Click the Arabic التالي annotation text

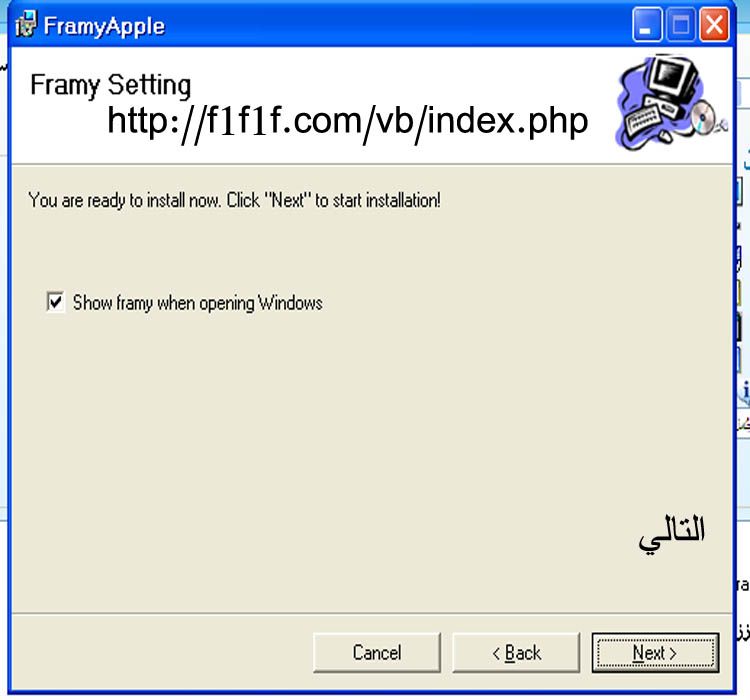point(672,534)
